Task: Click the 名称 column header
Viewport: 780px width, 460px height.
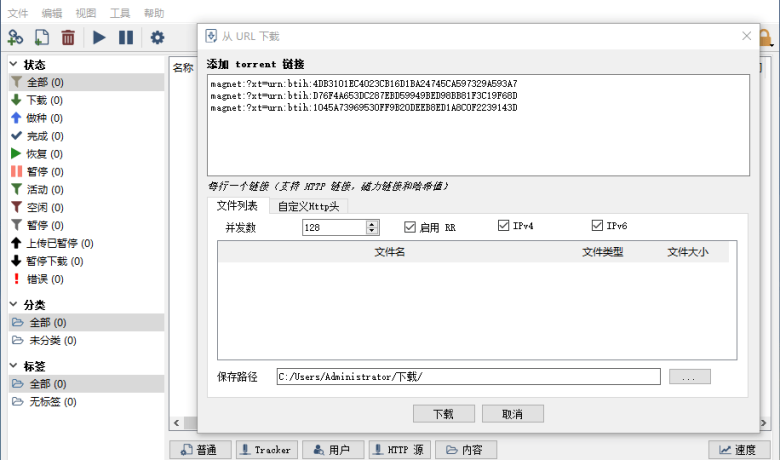Action: click(x=183, y=68)
